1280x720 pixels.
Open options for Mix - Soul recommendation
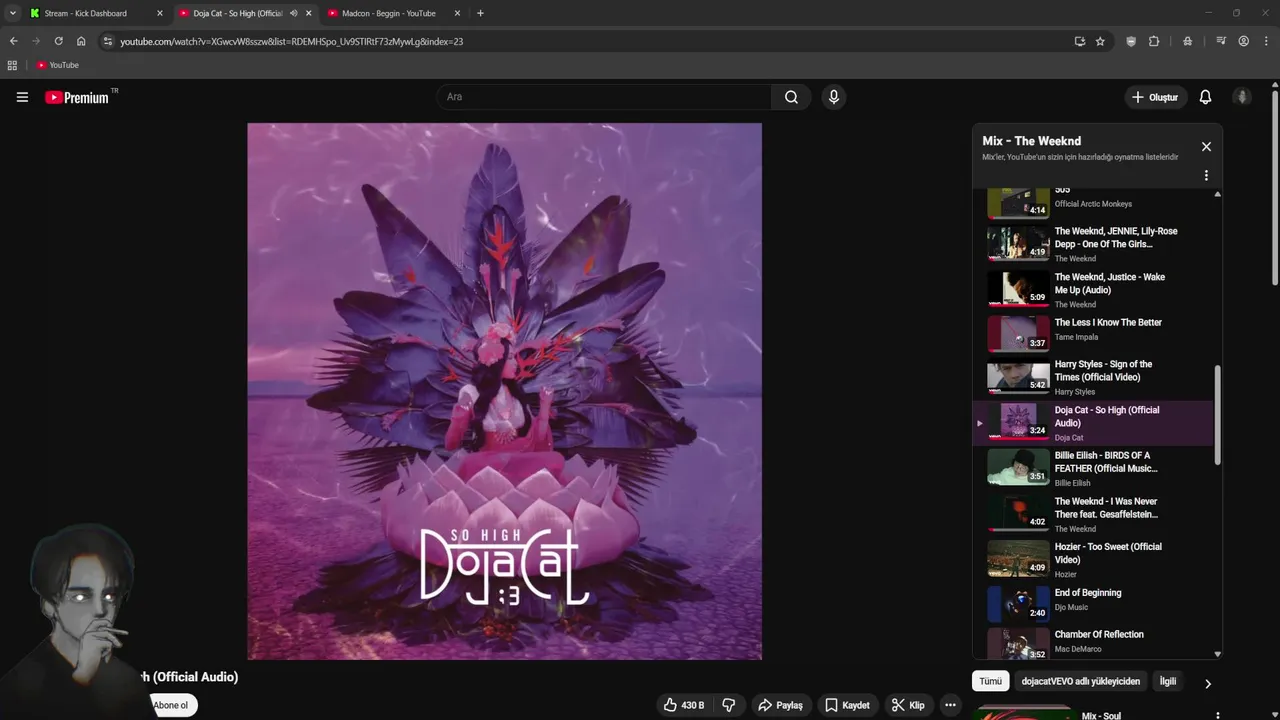coord(1217,716)
